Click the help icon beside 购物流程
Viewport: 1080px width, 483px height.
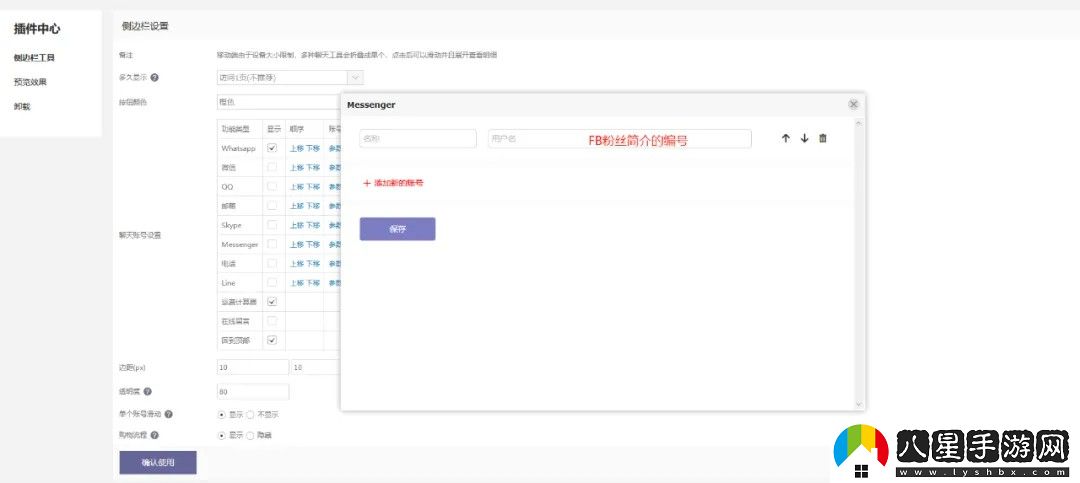(155, 435)
